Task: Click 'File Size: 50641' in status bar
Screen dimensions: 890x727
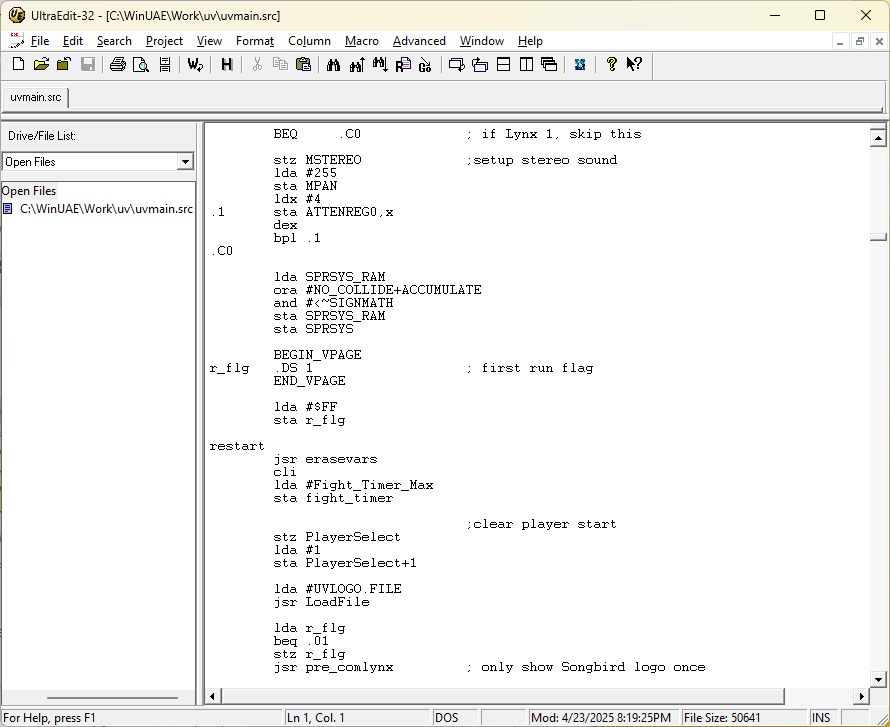Action: 743,718
